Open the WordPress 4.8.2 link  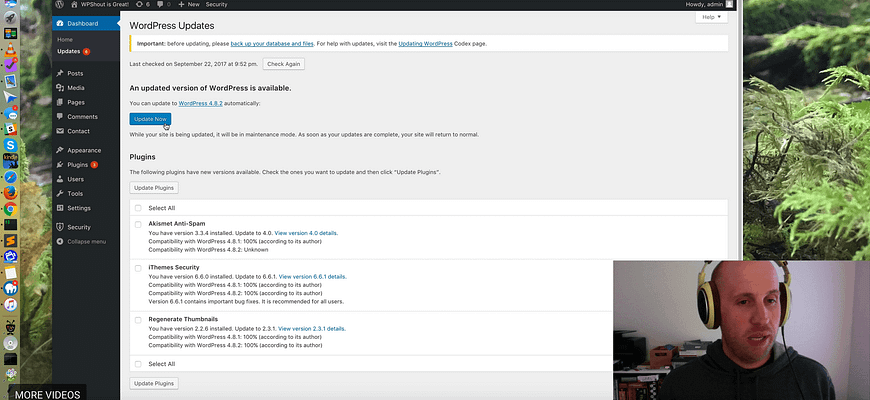200,103
